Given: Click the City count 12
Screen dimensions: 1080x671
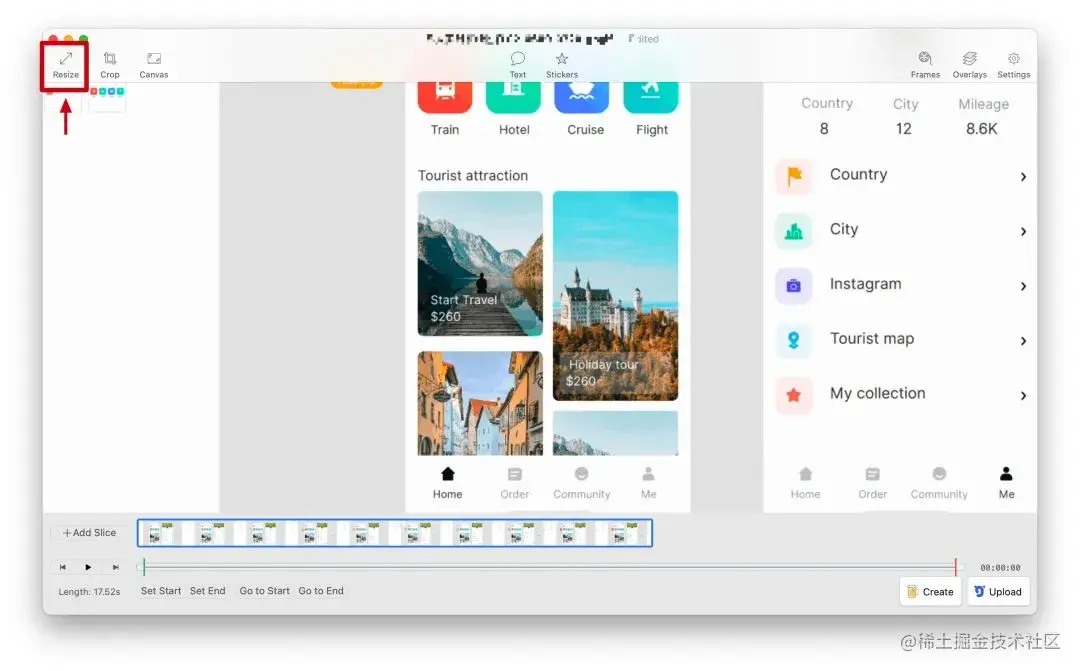Looking at the screenshot, I should [904, 129].
